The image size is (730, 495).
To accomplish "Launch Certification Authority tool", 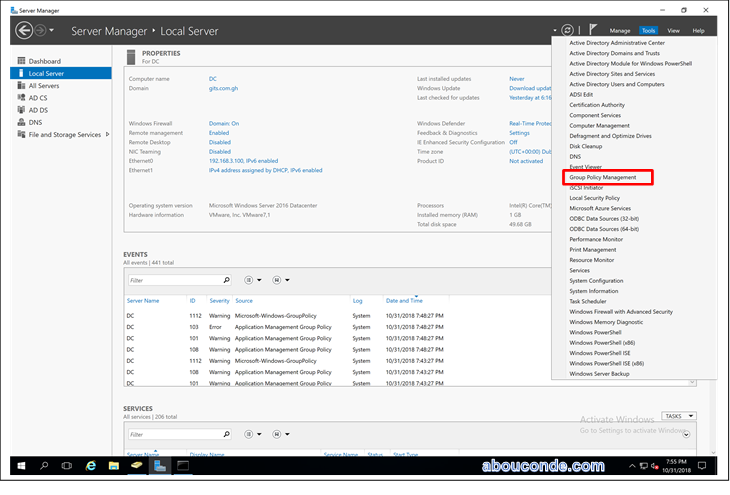I will point(597,105).
